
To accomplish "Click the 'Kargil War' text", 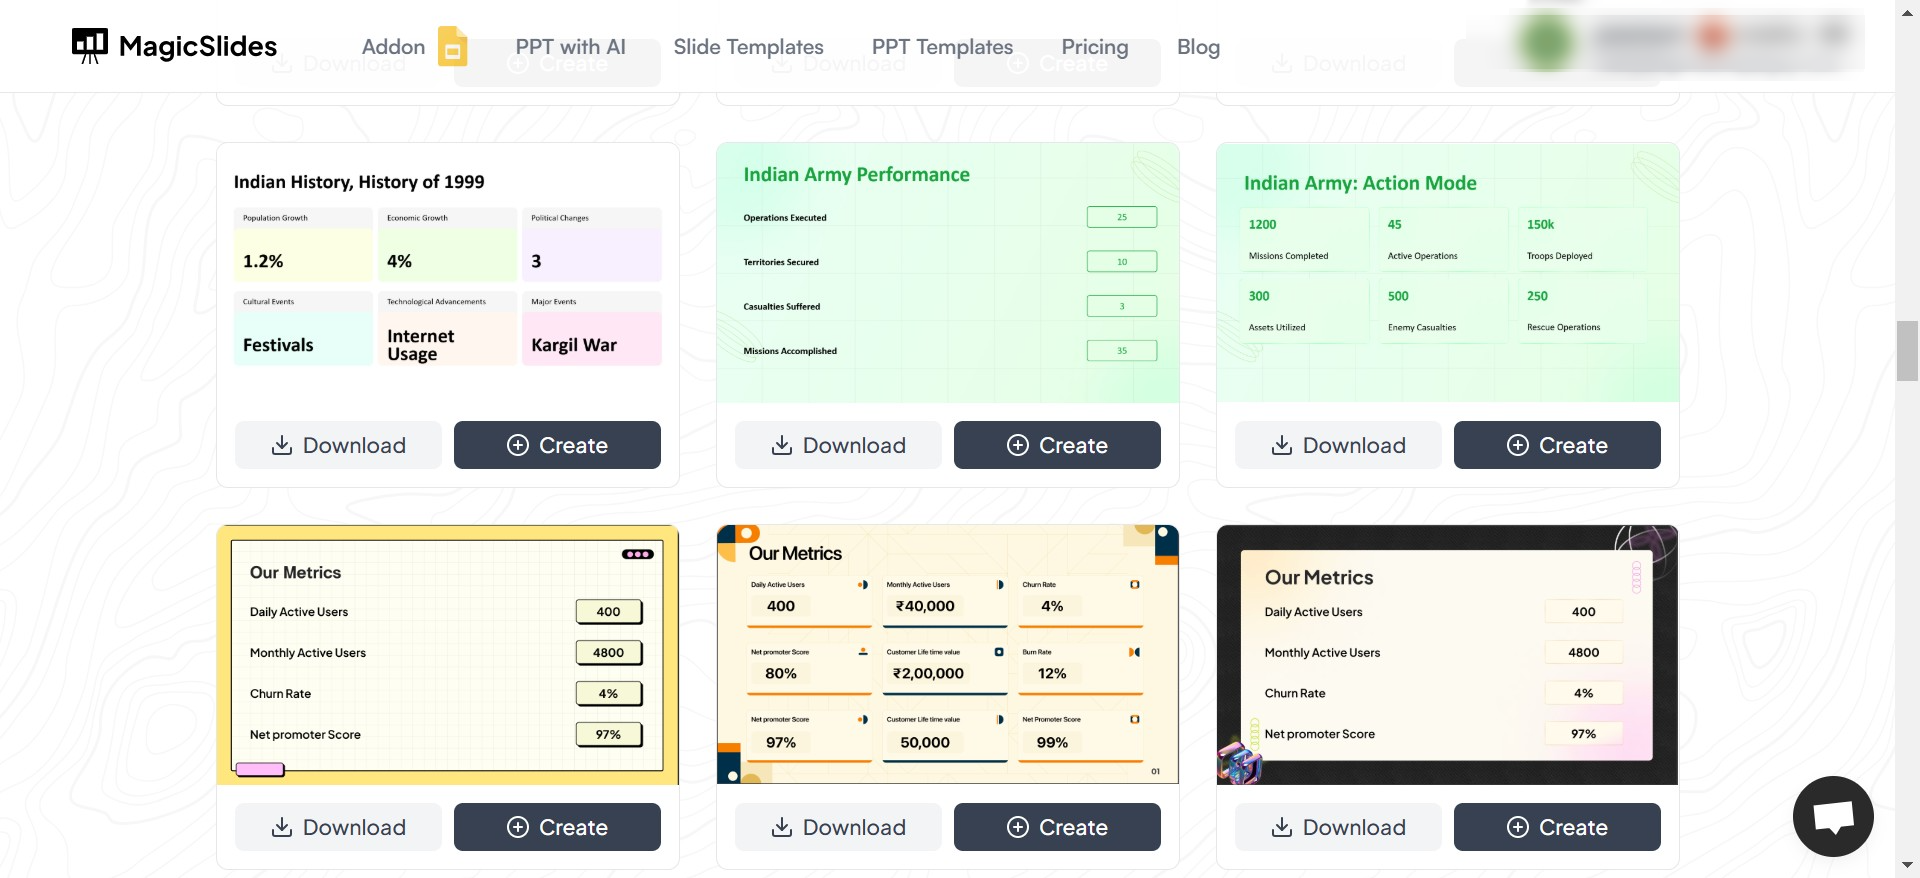I will coord(574,345).
